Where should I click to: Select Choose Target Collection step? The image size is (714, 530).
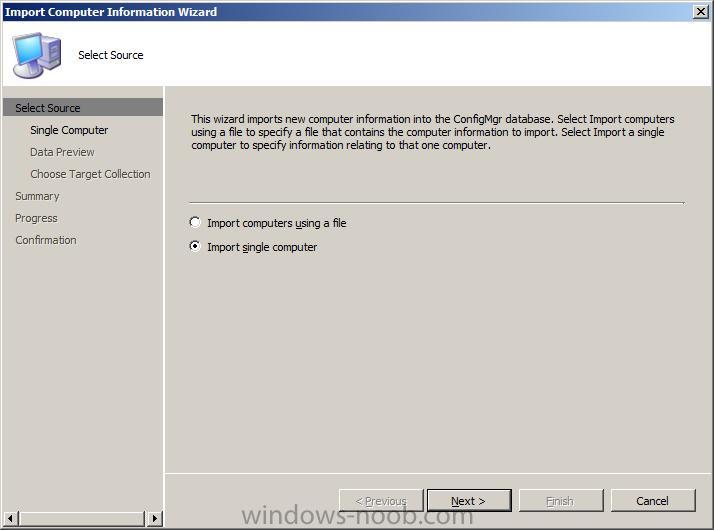(90, 174)
